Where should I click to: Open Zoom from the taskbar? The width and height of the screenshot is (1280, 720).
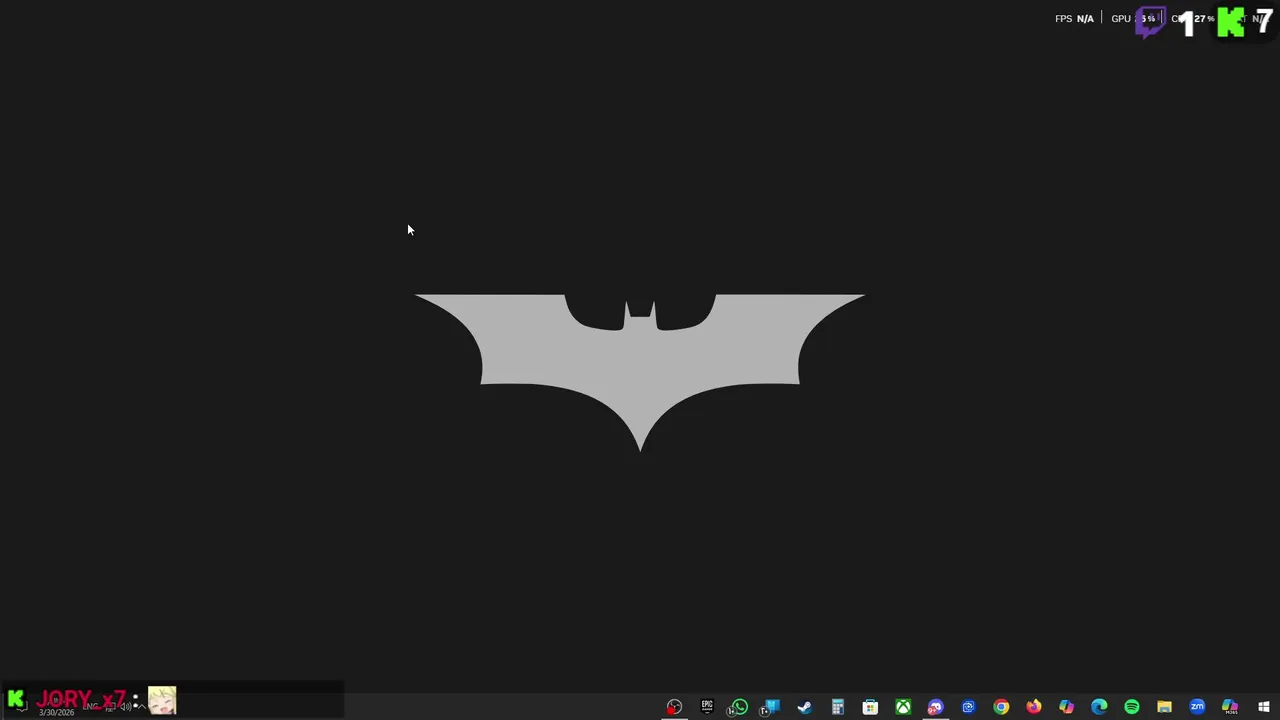point(1197,707)
